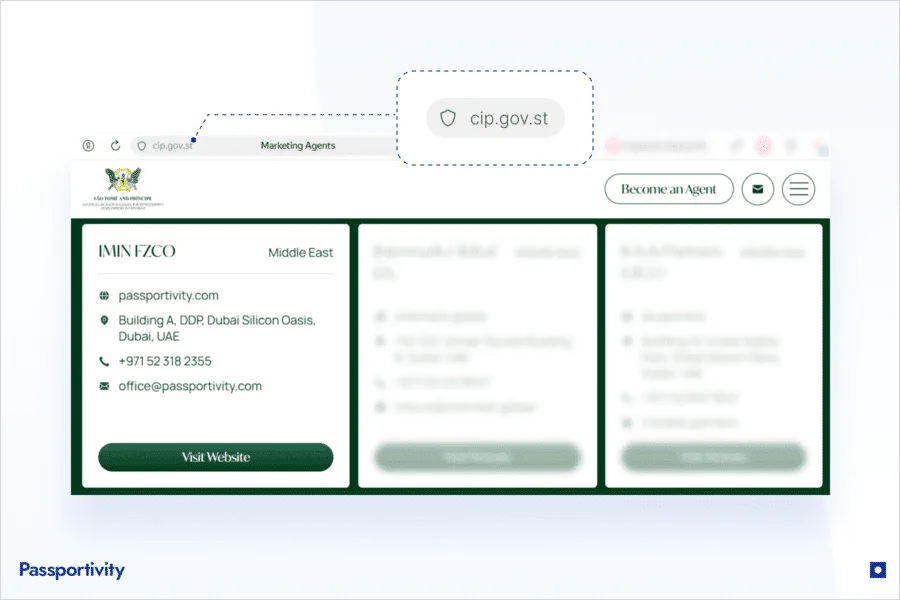Open the passportivity.com website link
900x600 pixels.
[x=169, y=296]
